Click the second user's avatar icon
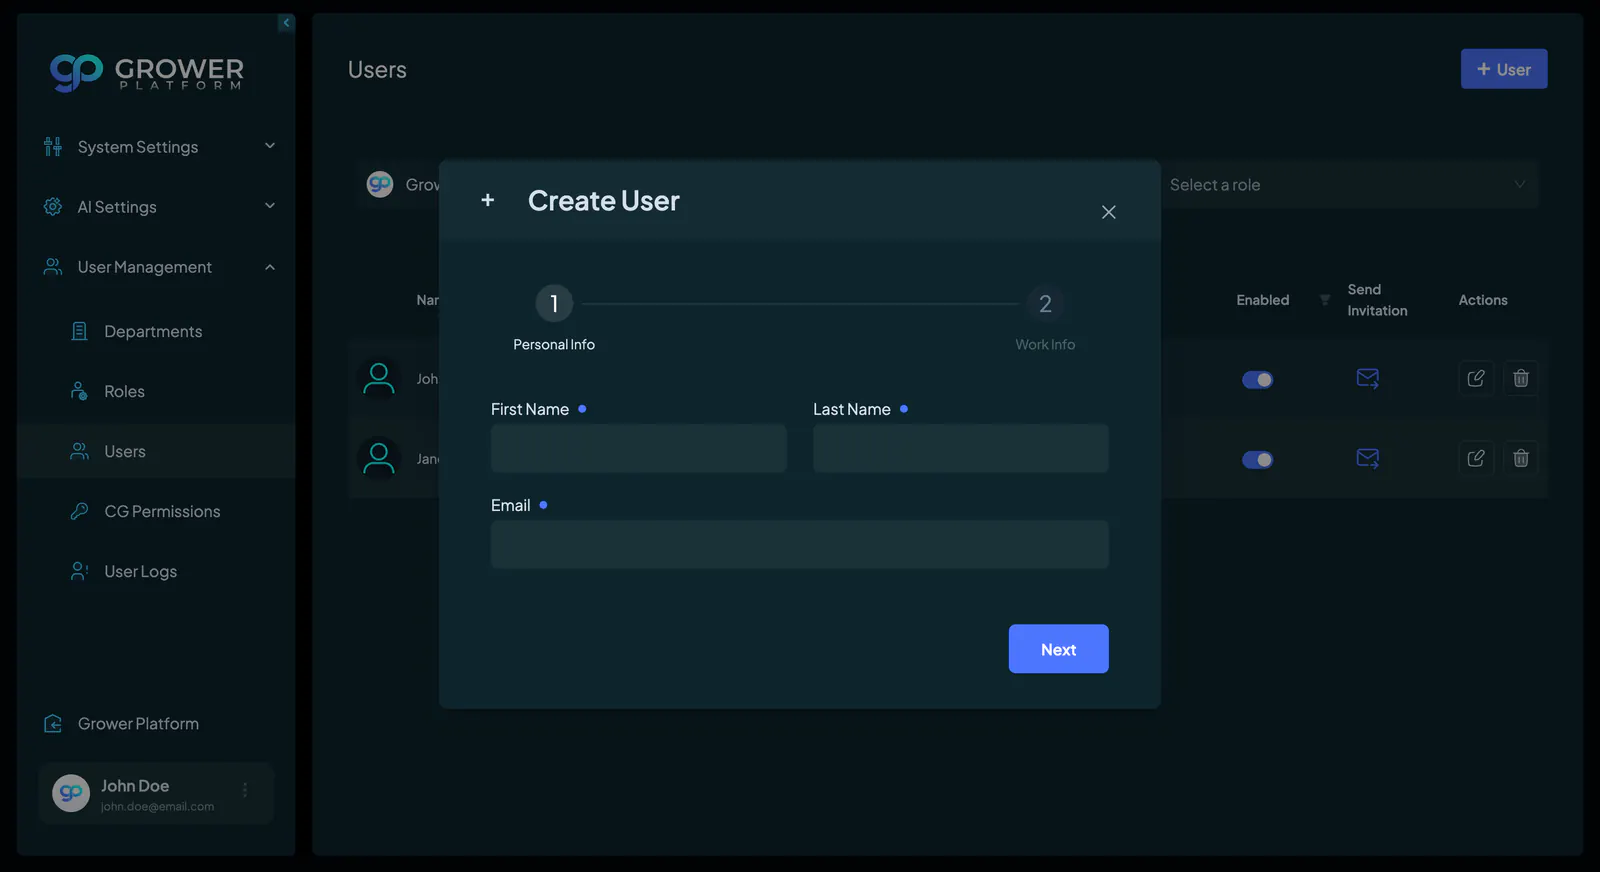 379,459
